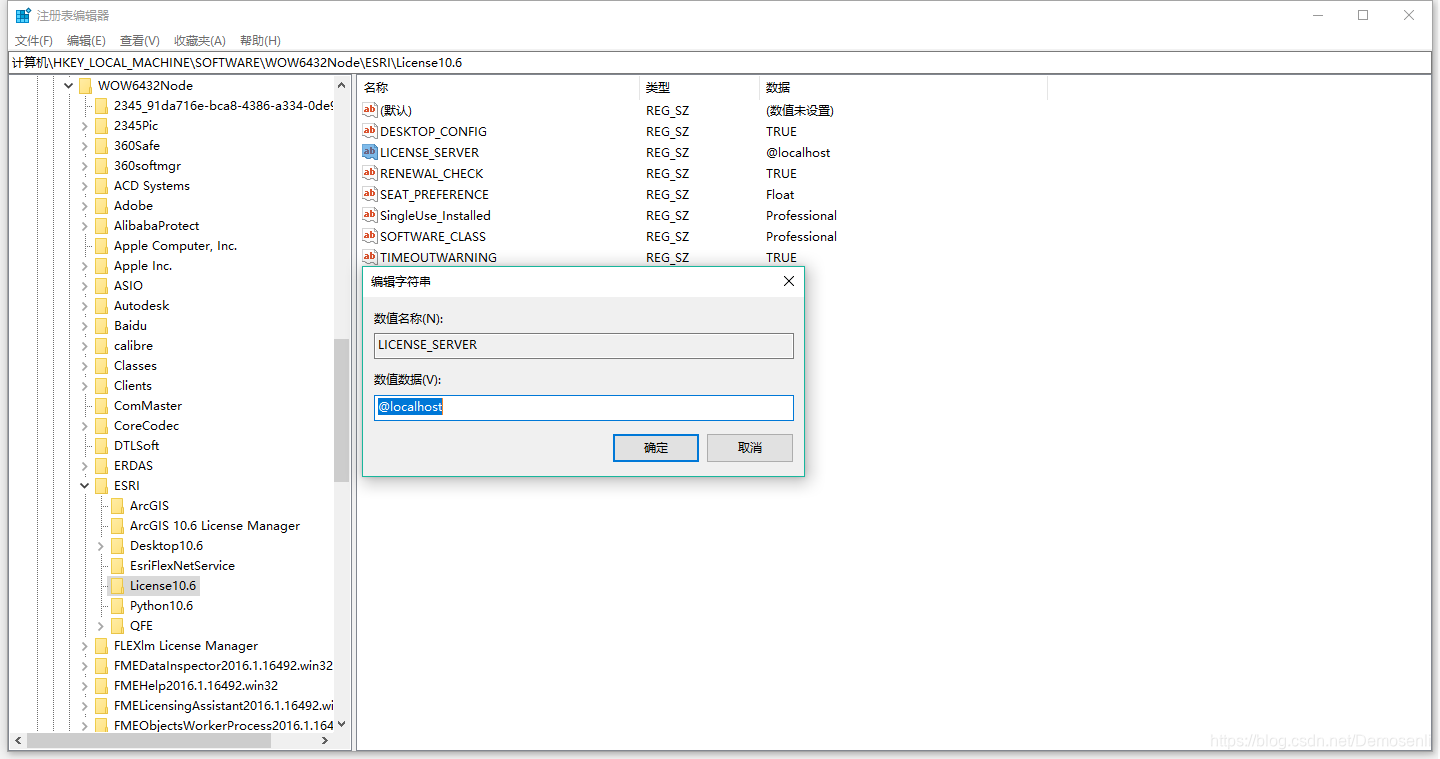Open the 编辑(E) menu
This screenshot has height=759, width=1440.
coord(86,41)
